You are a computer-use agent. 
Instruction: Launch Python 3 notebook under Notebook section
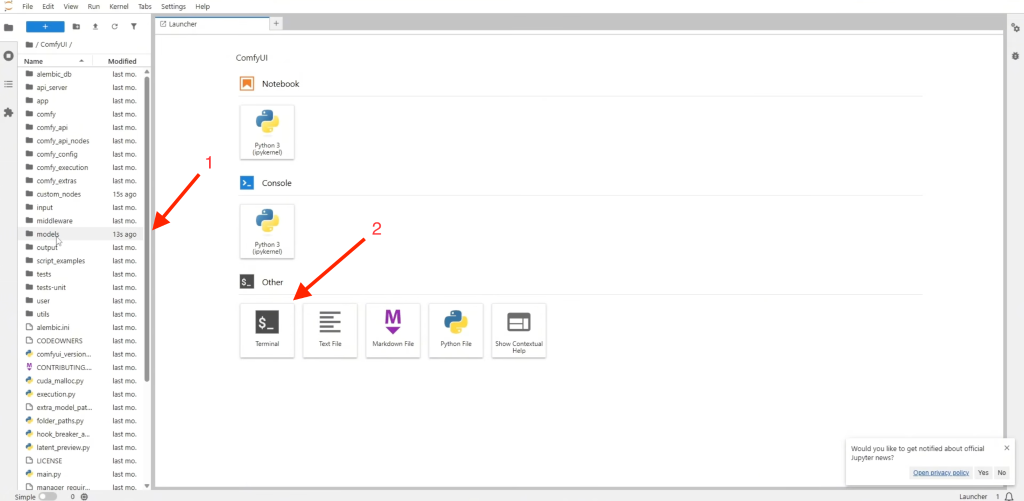[267, 132]
